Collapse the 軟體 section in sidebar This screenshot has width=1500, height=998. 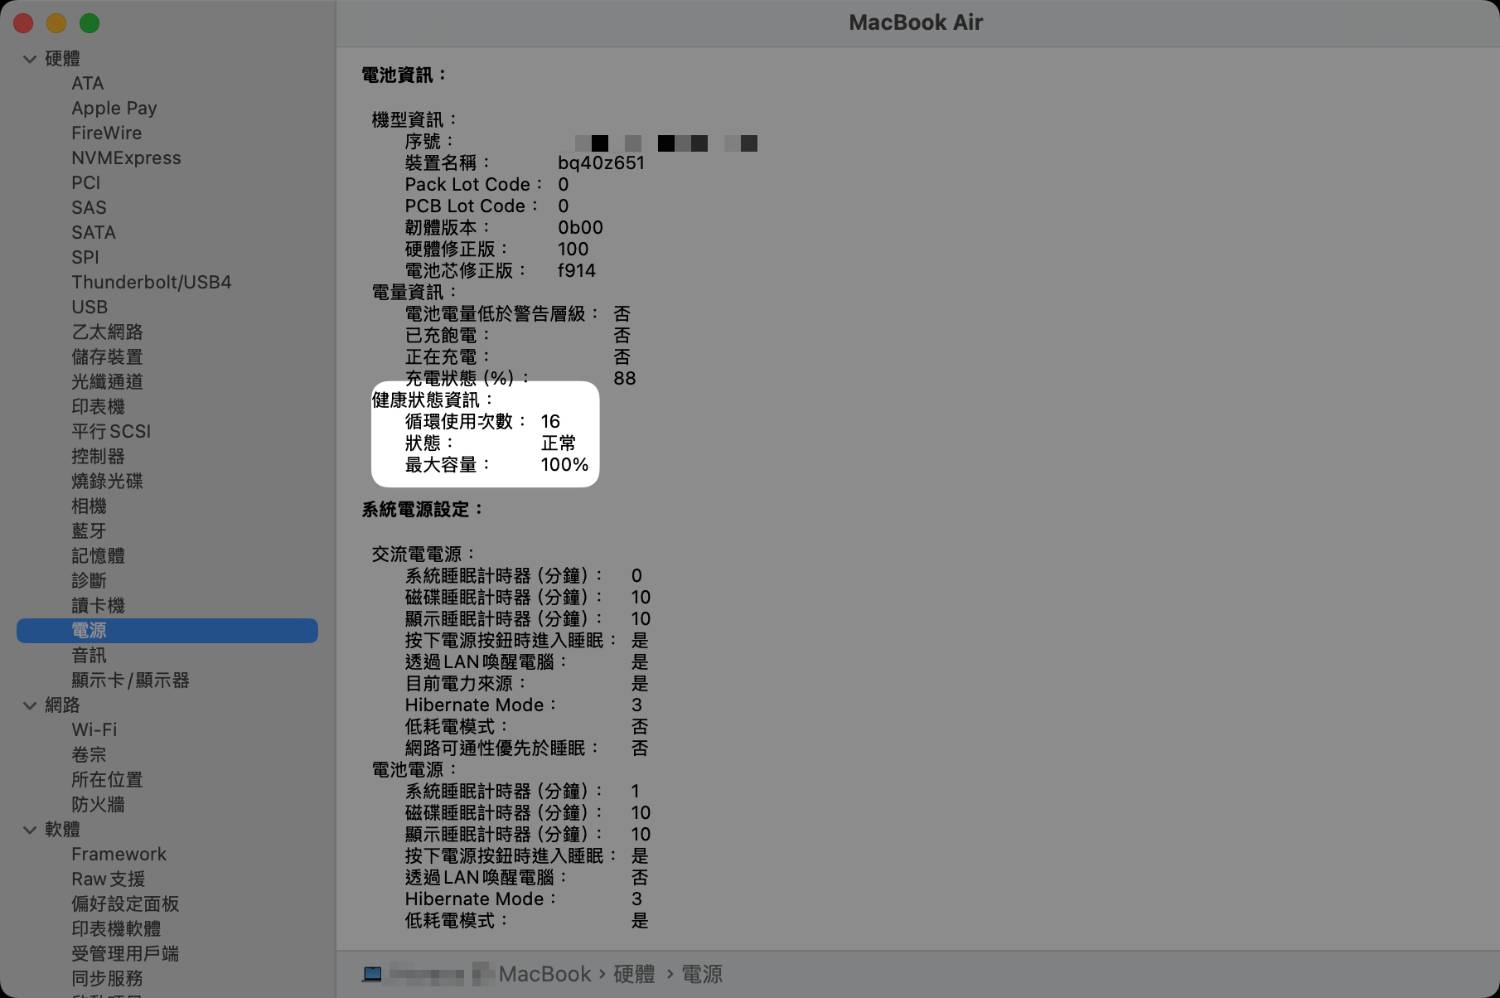click(x=30, y=829)
